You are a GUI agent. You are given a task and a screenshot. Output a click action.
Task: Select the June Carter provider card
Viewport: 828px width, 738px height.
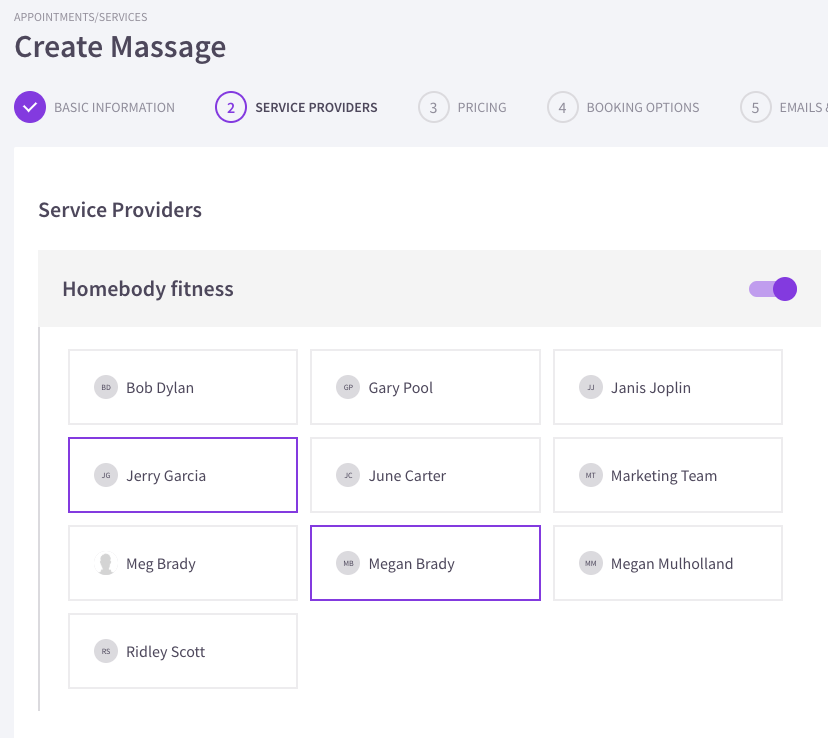click(425, 475)
